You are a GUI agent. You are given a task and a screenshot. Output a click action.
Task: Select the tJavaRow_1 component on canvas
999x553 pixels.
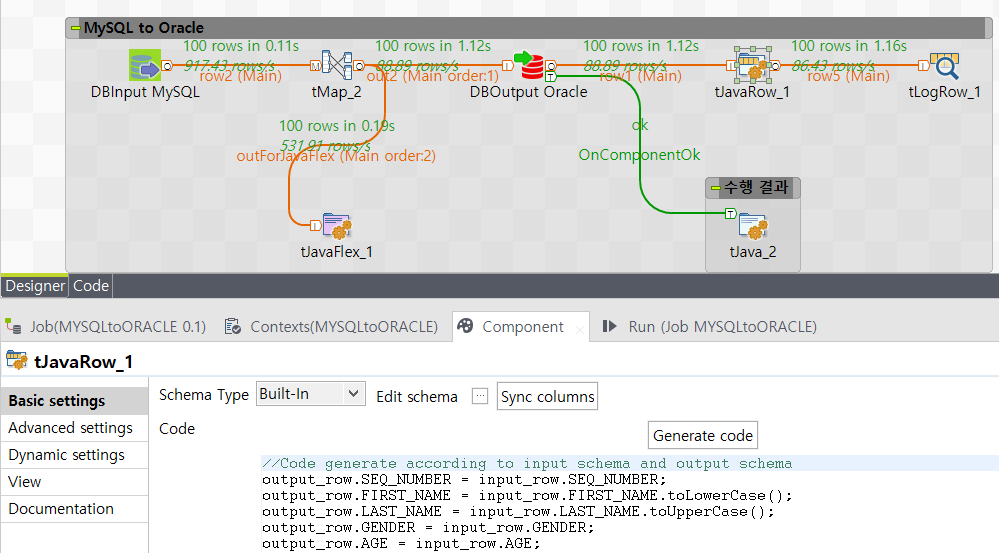pyautogui.click(x=752, y=65)
